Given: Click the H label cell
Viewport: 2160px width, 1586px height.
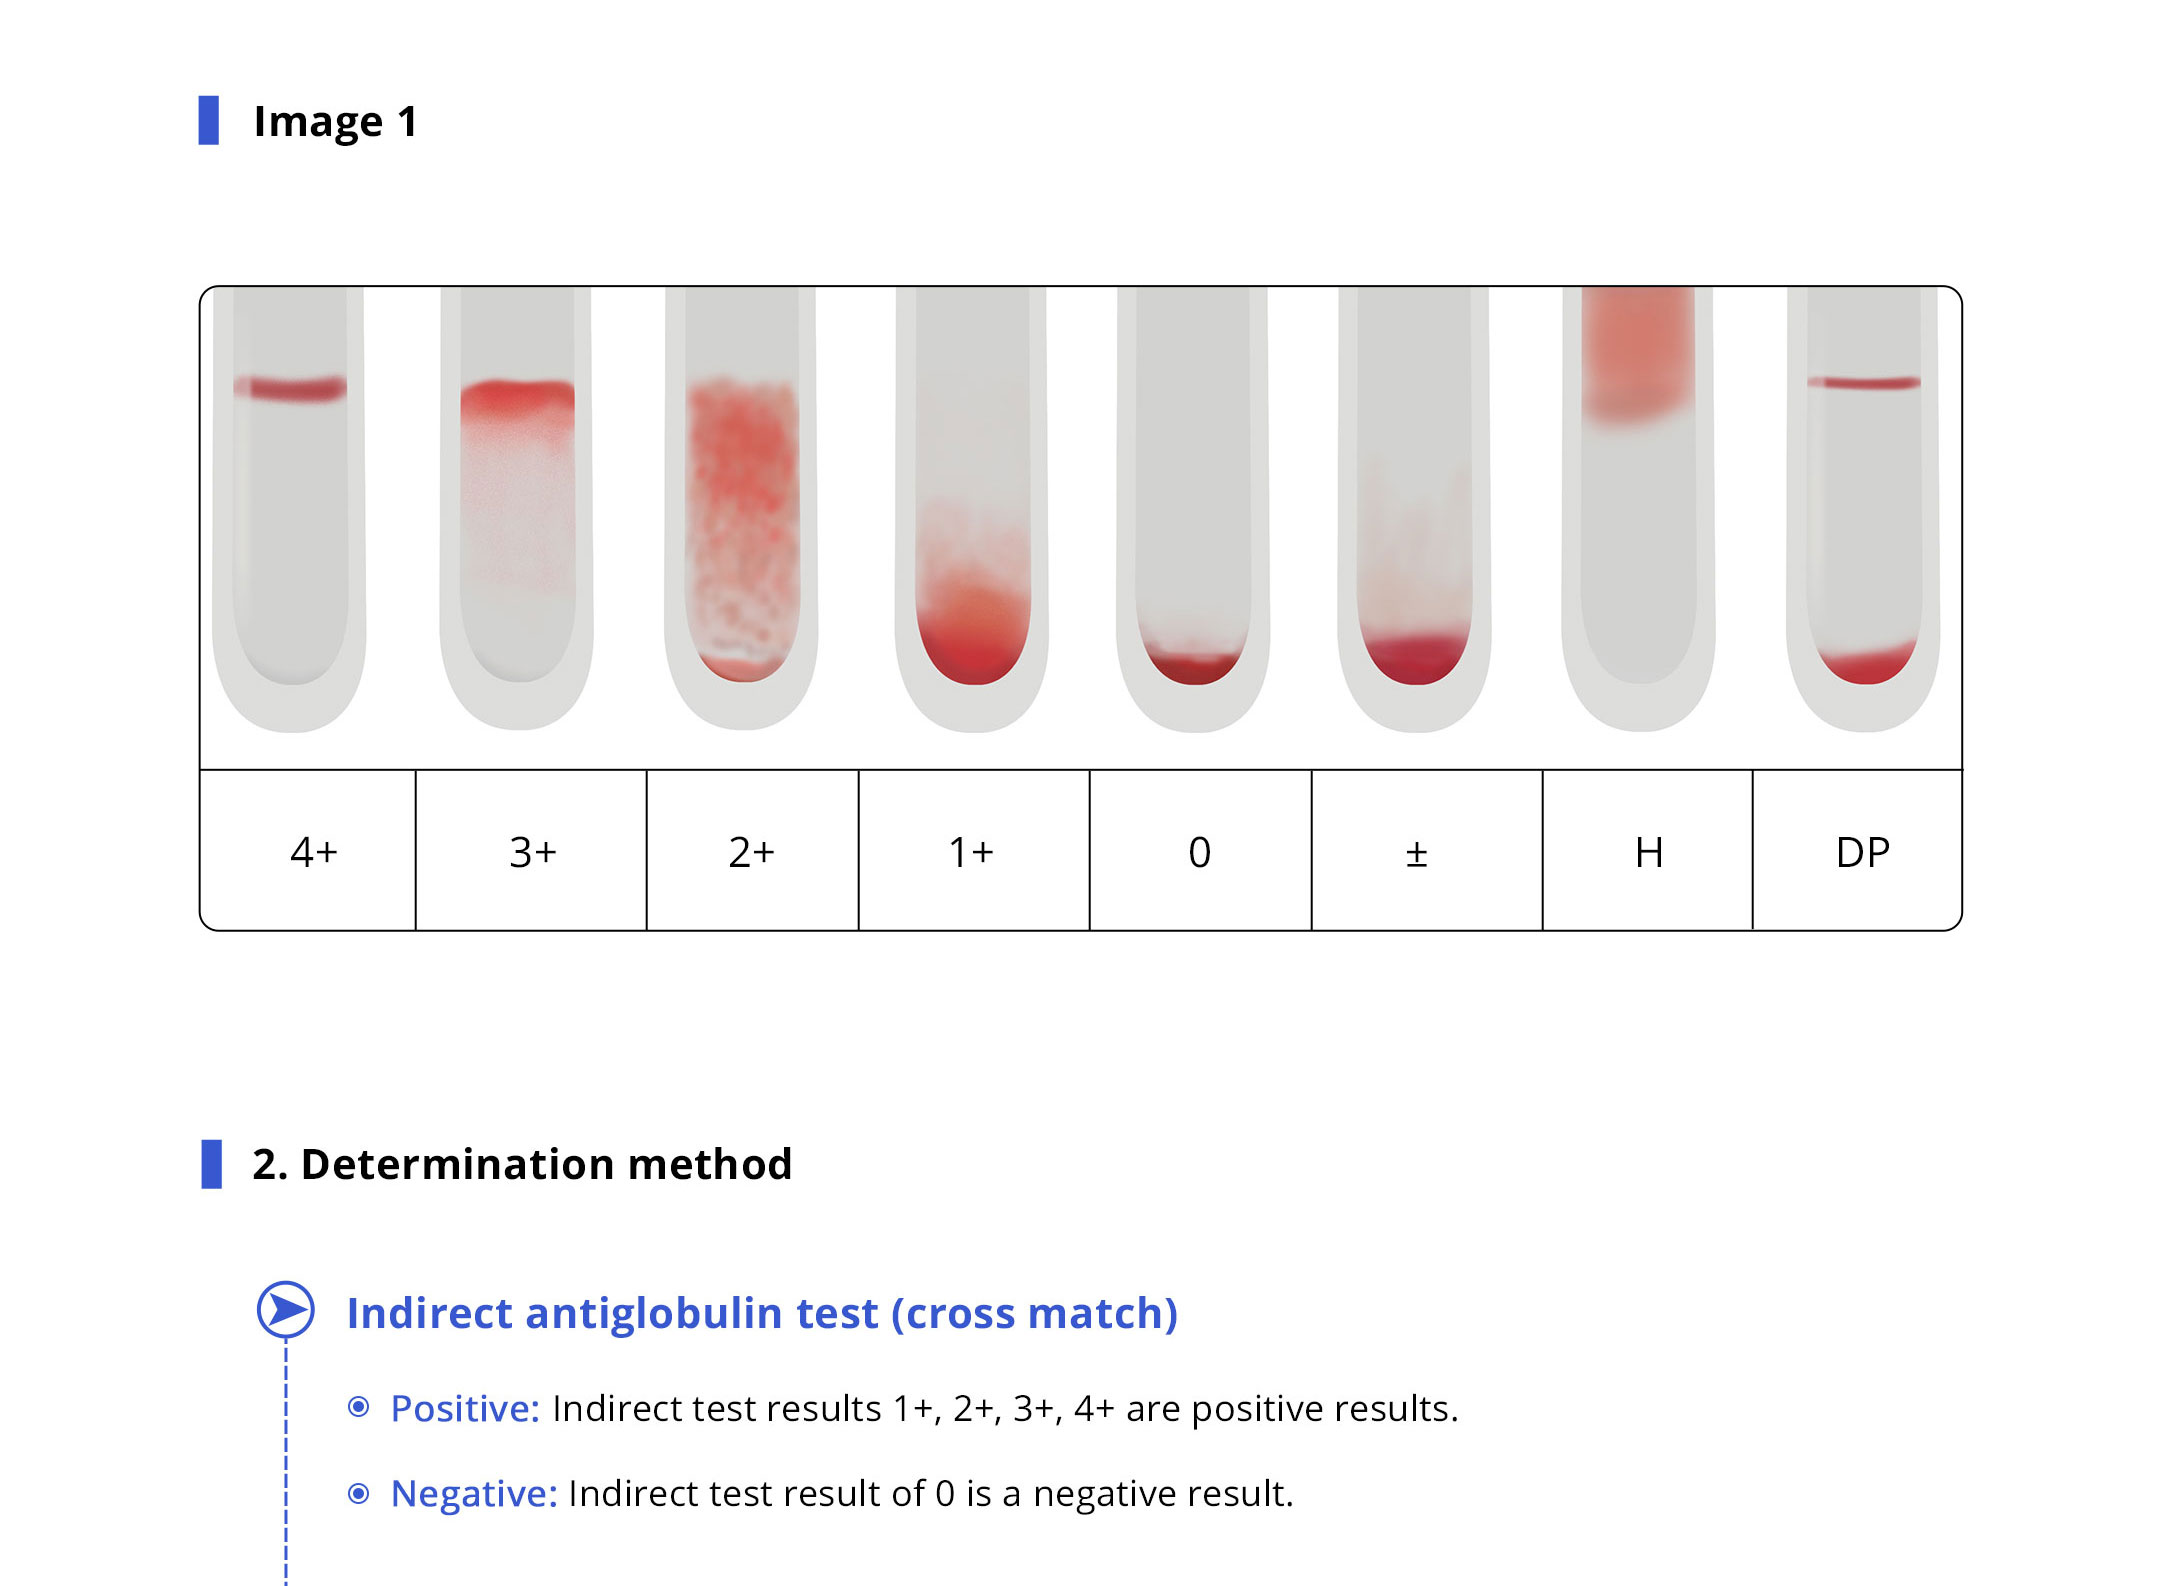Looking at the screenshot, I should (x=1647, y=851).
